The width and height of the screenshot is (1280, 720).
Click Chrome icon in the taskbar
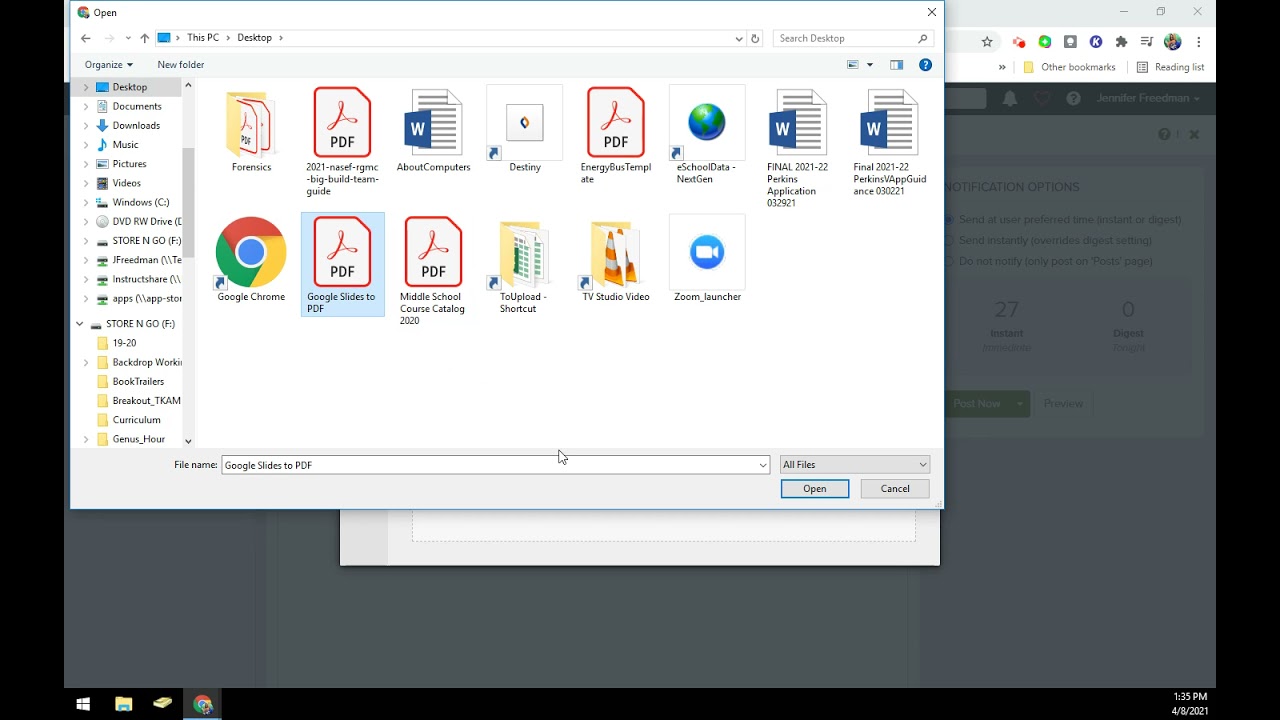click(x=203, y=704)
